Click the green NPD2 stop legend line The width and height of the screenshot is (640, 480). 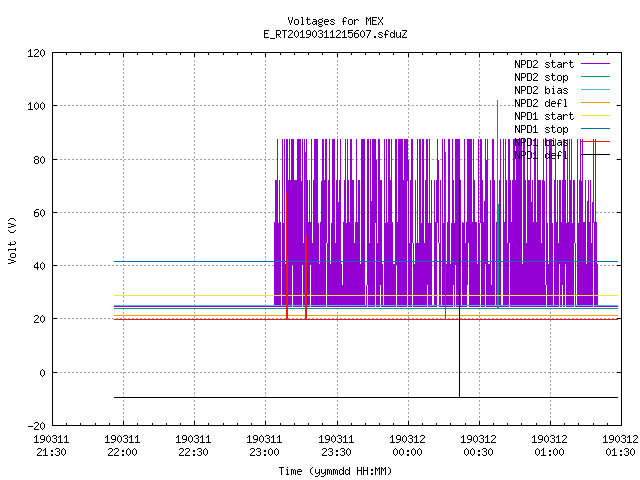595,76
